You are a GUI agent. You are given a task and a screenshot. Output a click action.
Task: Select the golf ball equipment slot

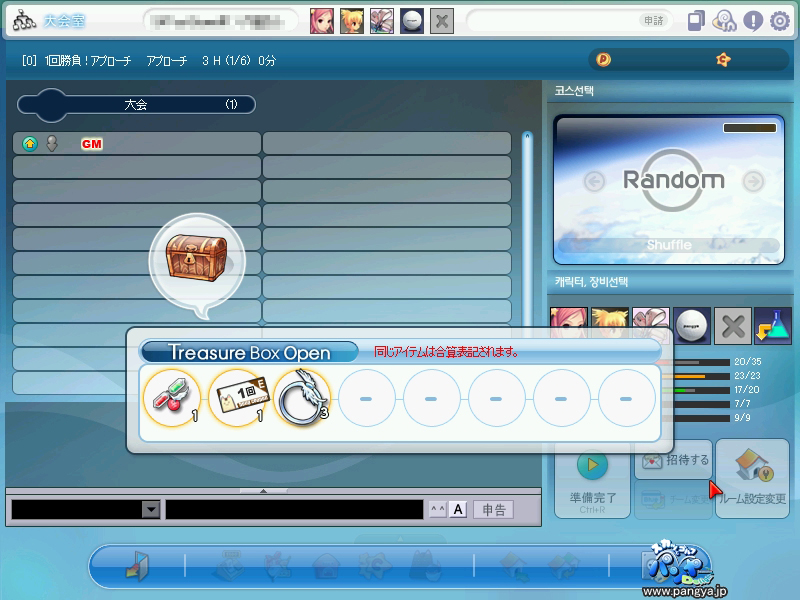[691, 326]
